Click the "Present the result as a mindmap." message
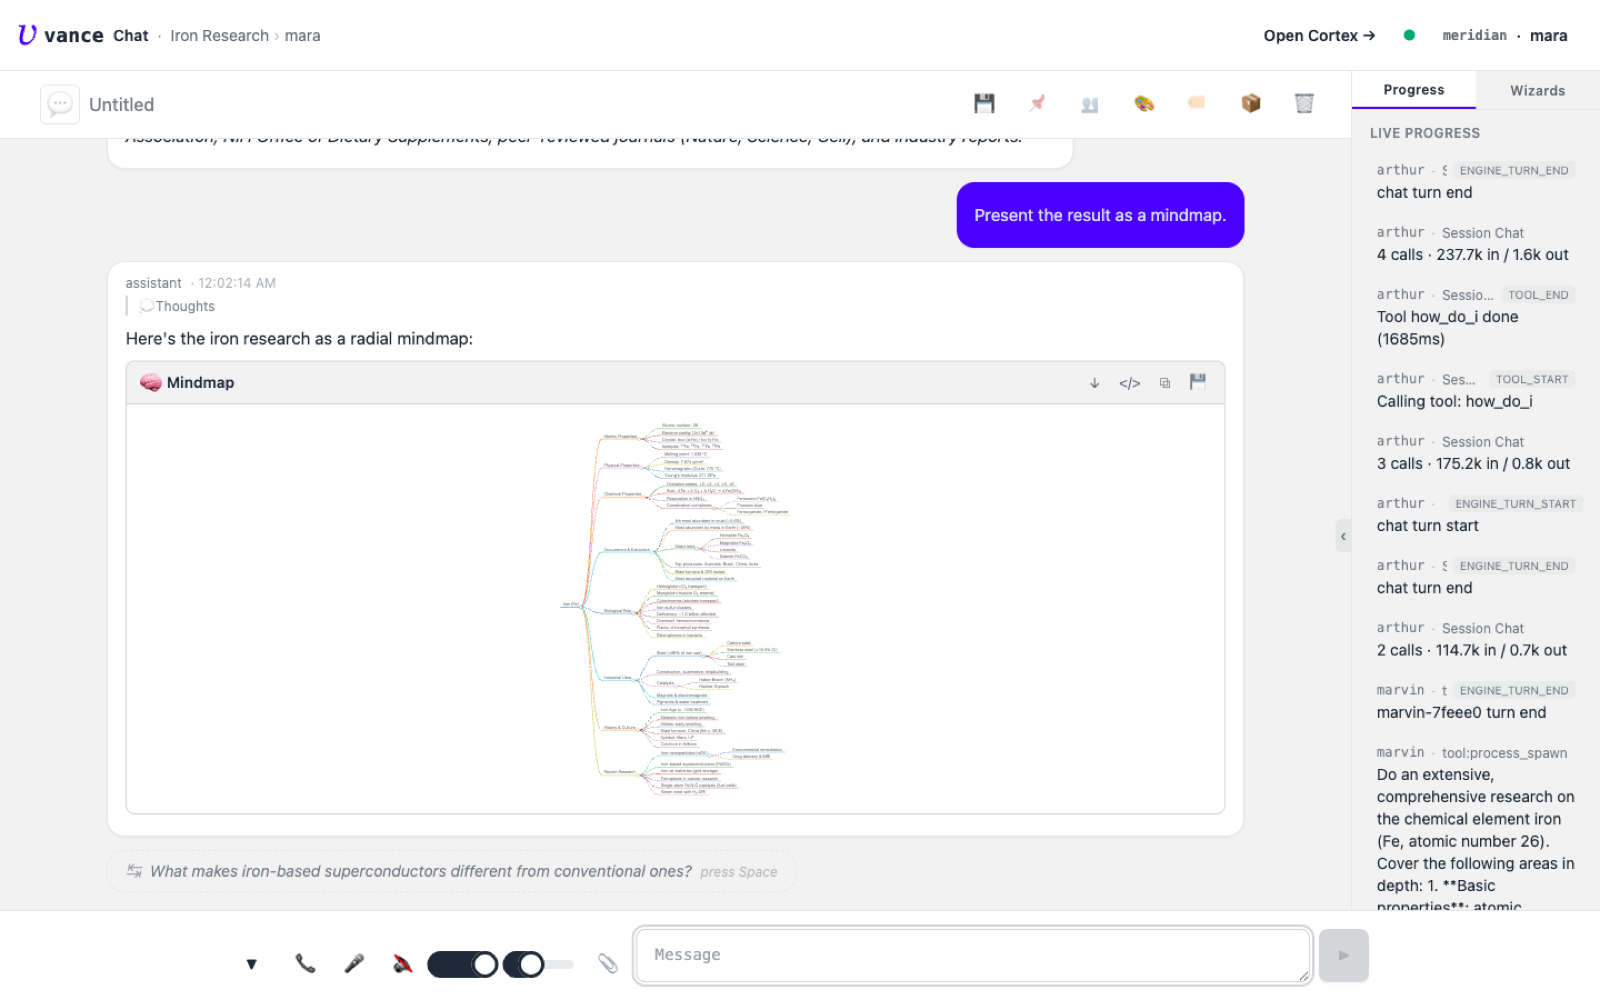 [1100, 215]
